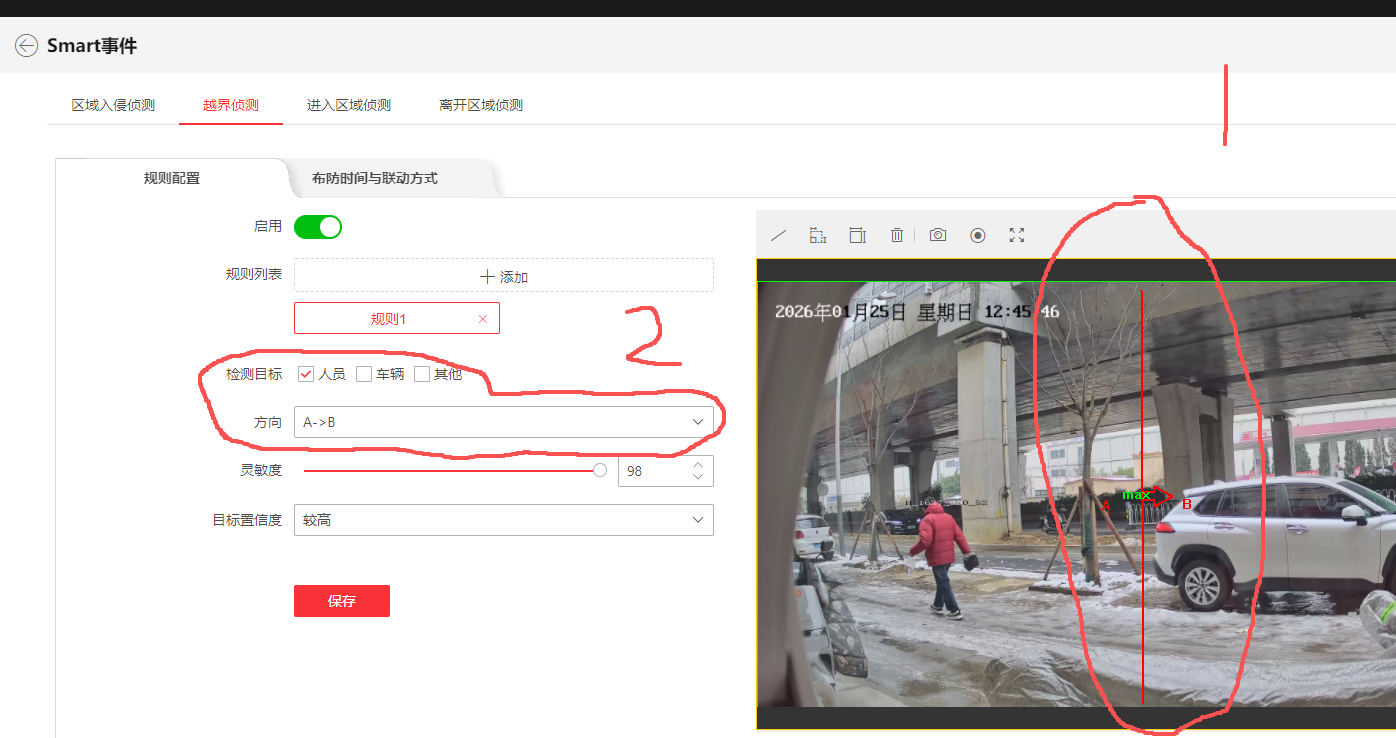
Task: Remove 规则1 with the red X
Action: pyautogui.click(x=483, y=319)
